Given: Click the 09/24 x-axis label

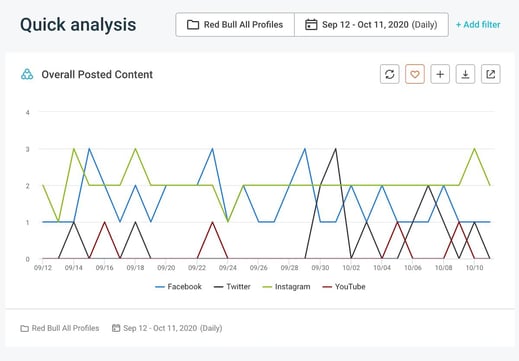Looking at the screenshot, I should tap(228, 268).
